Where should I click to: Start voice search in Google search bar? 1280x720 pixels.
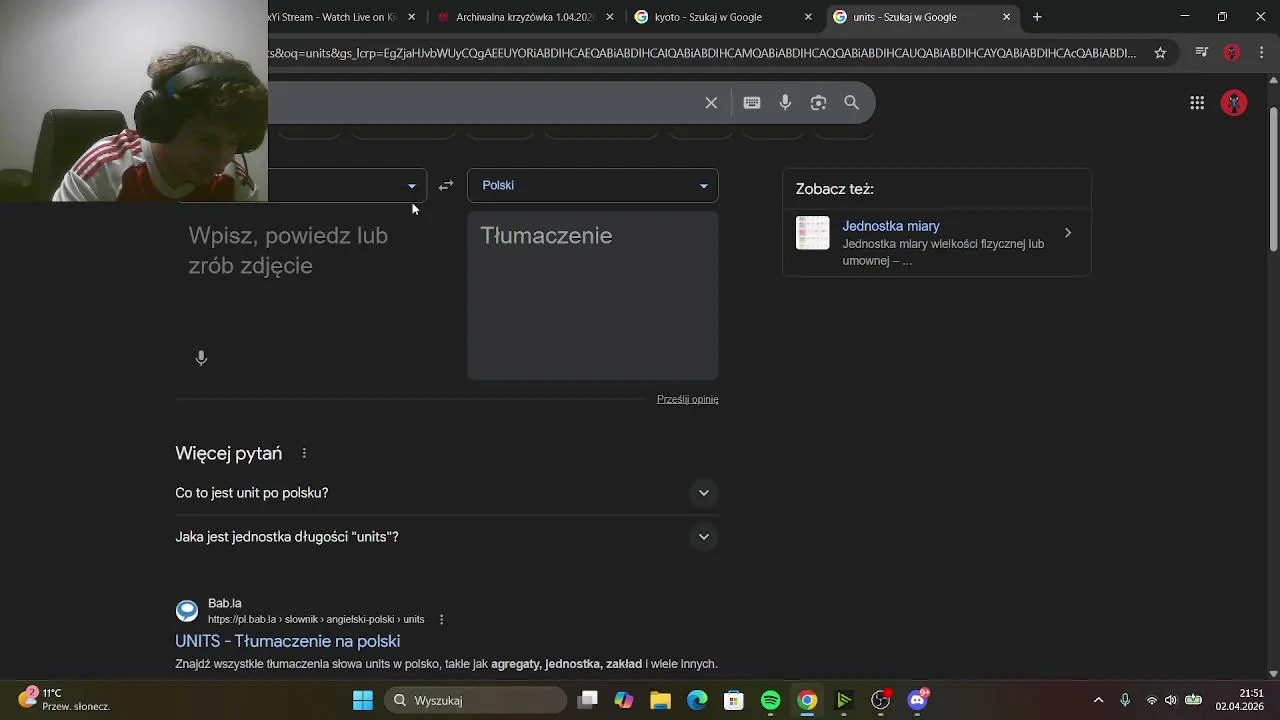[785, 102]
